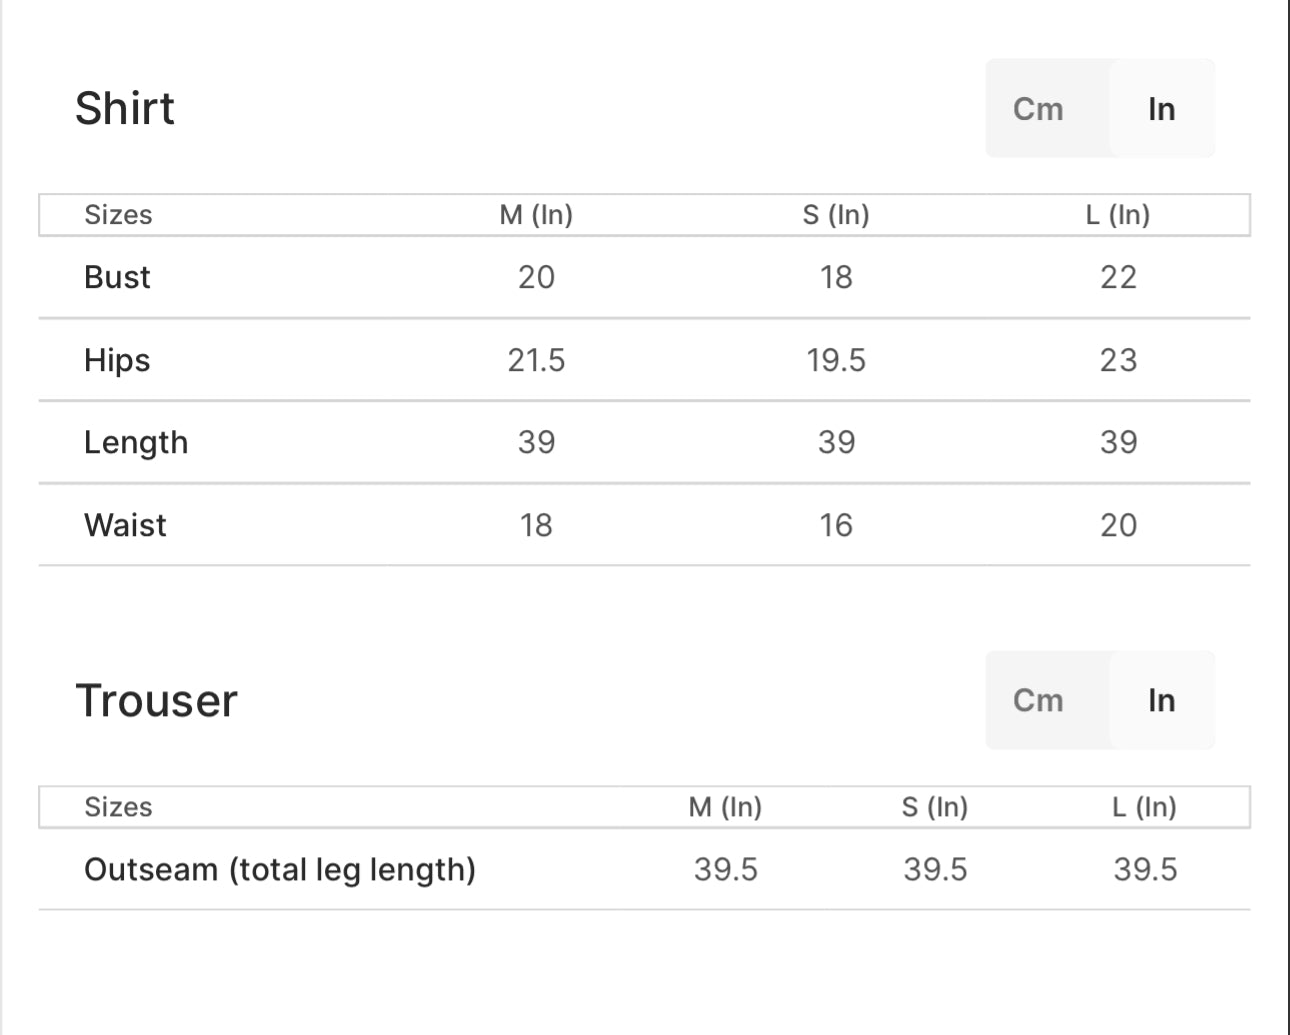The image size is (1290, 1035).
Task: Click the Length row label
Action: pos(136,442)
